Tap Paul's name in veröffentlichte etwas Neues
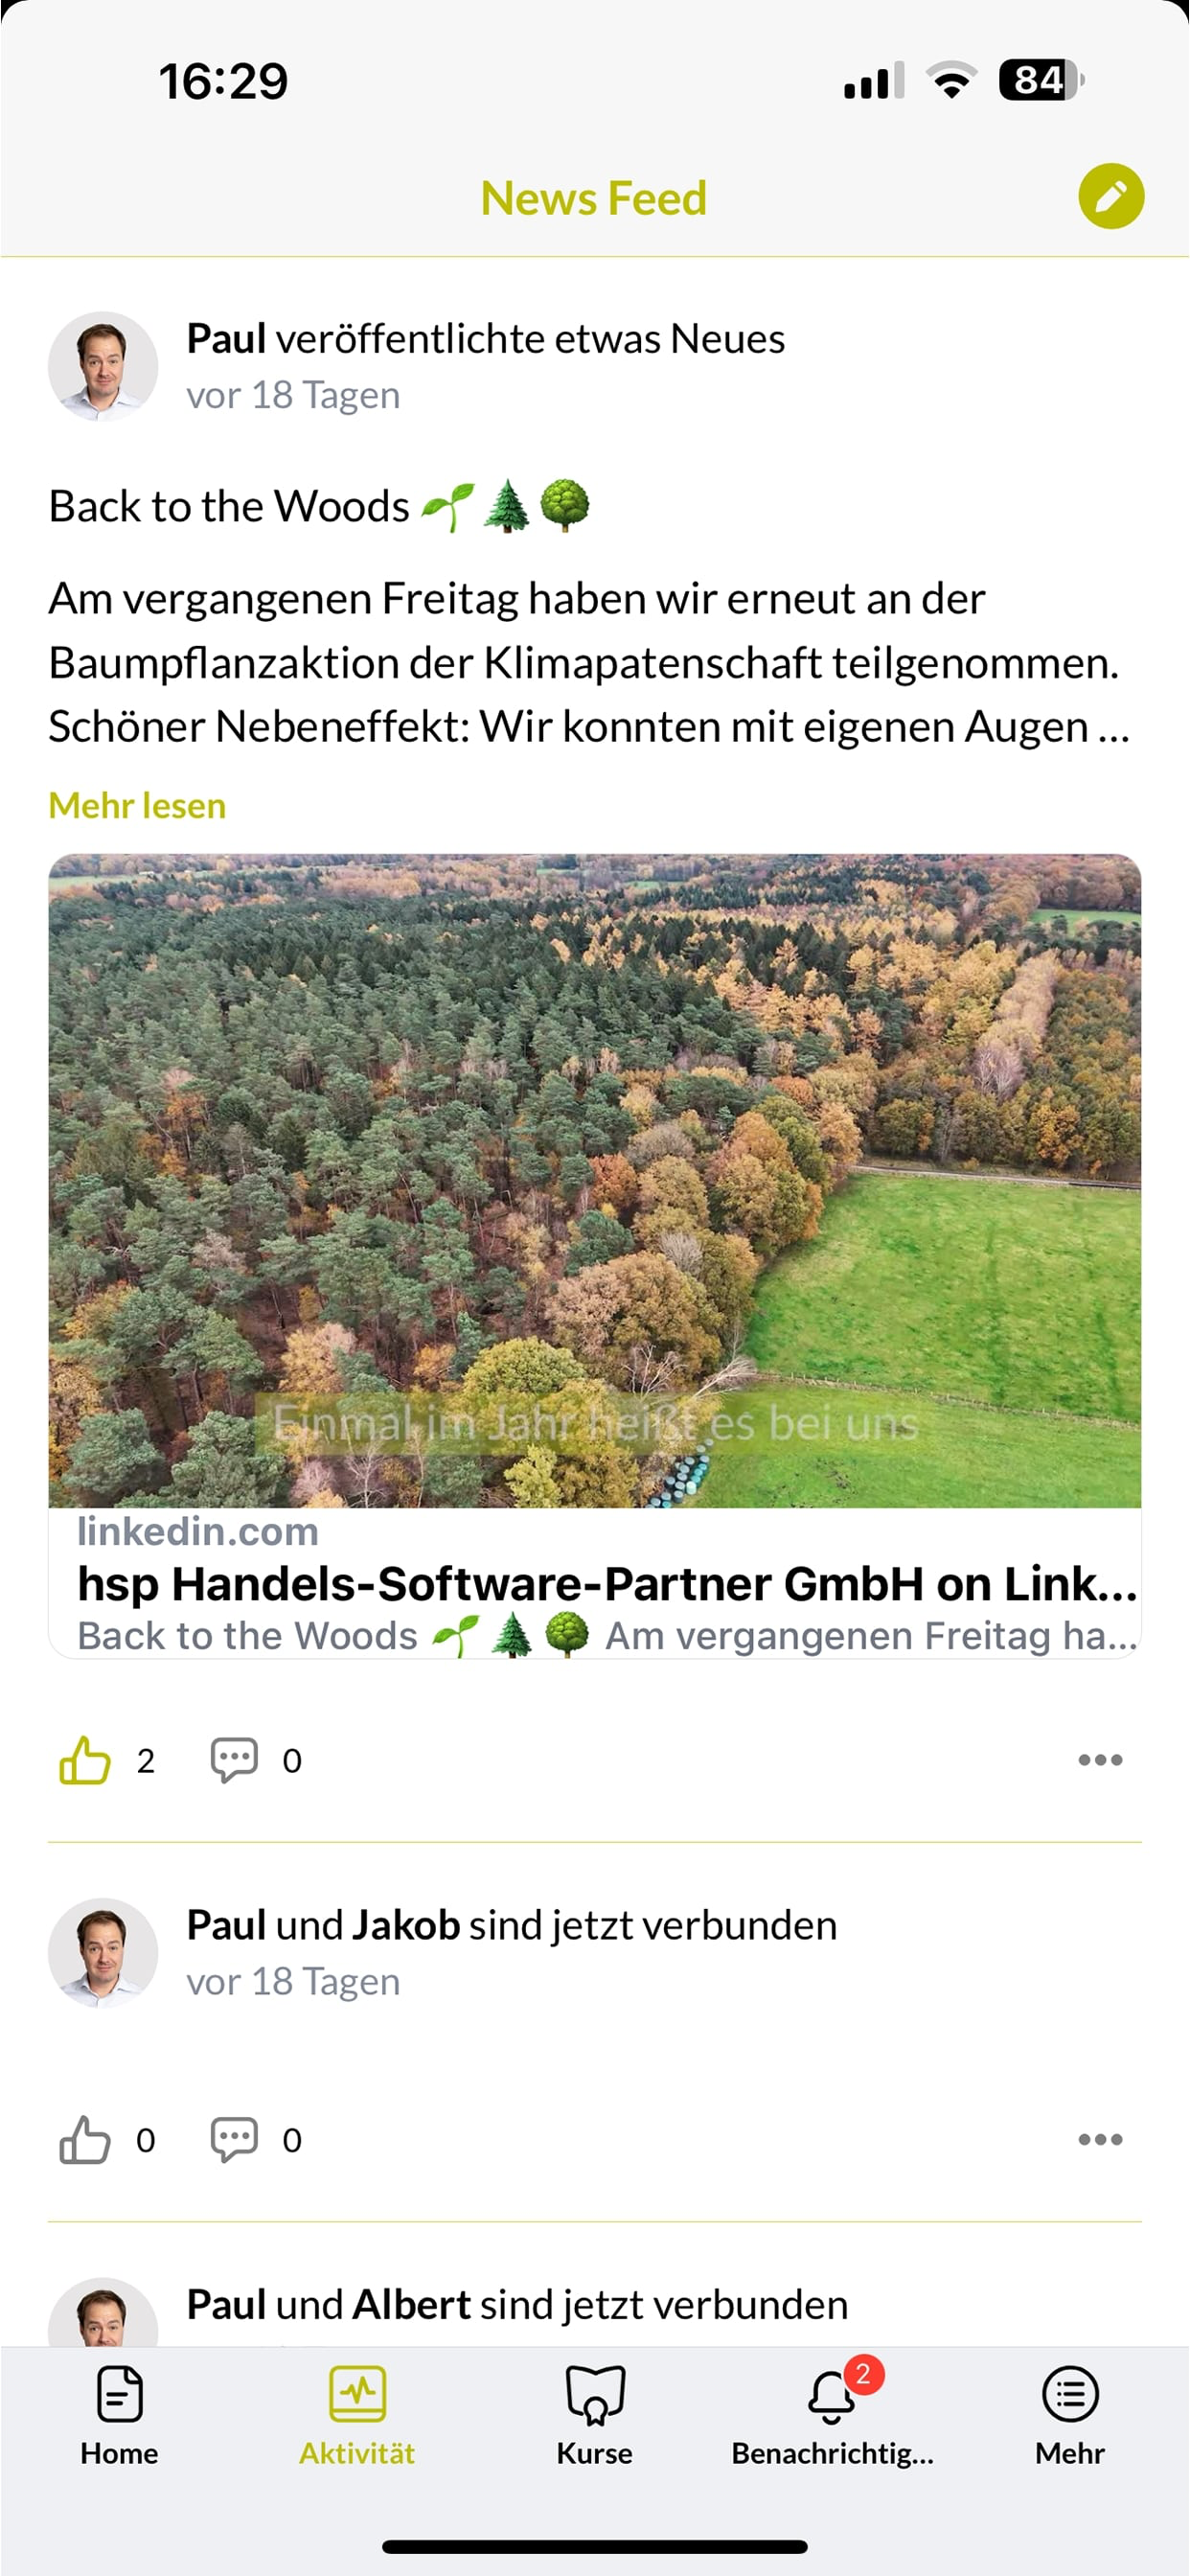Screen dimensions: 1190x2576 [x=226, y=339]
